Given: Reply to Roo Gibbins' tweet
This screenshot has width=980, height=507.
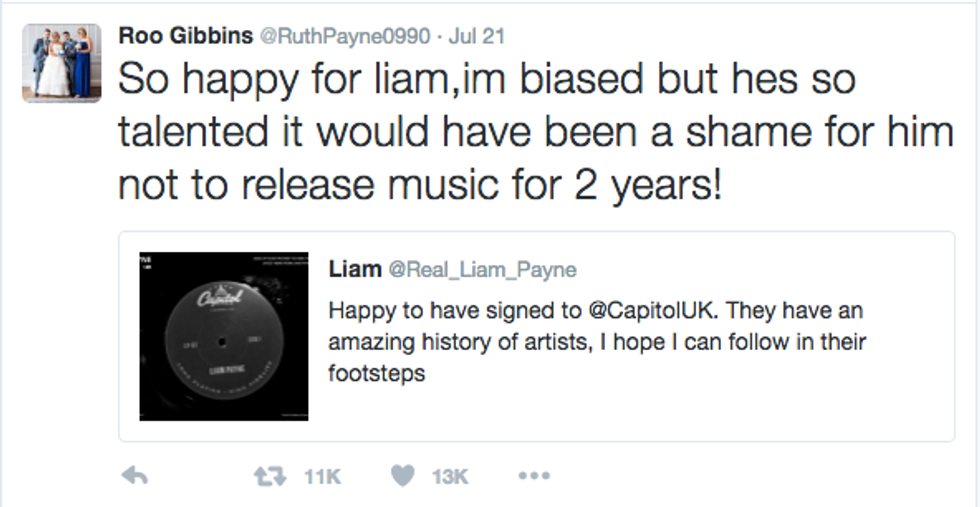Looking at the screenshot, I should pos(135,477).
